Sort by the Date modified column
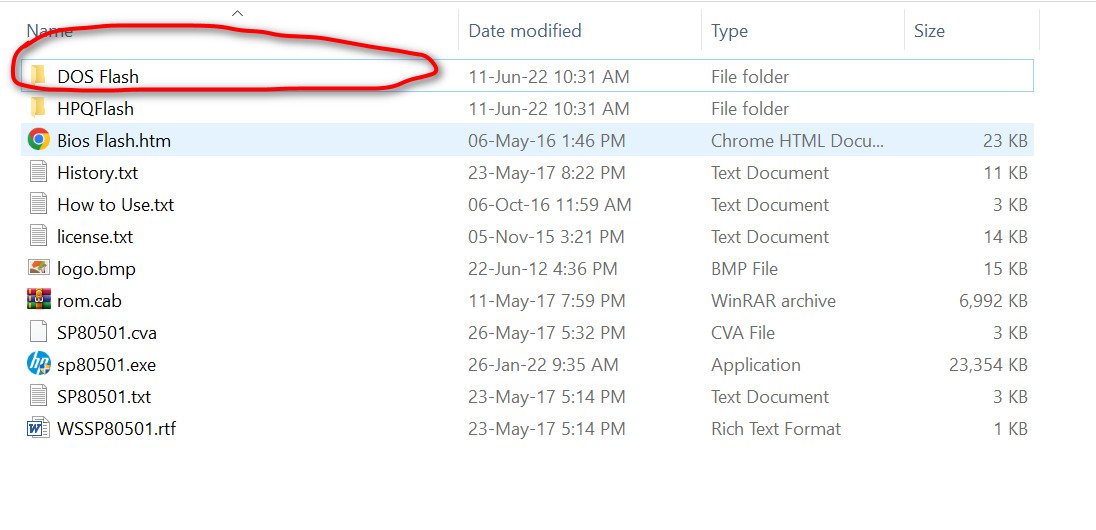 tap(524, 31)
